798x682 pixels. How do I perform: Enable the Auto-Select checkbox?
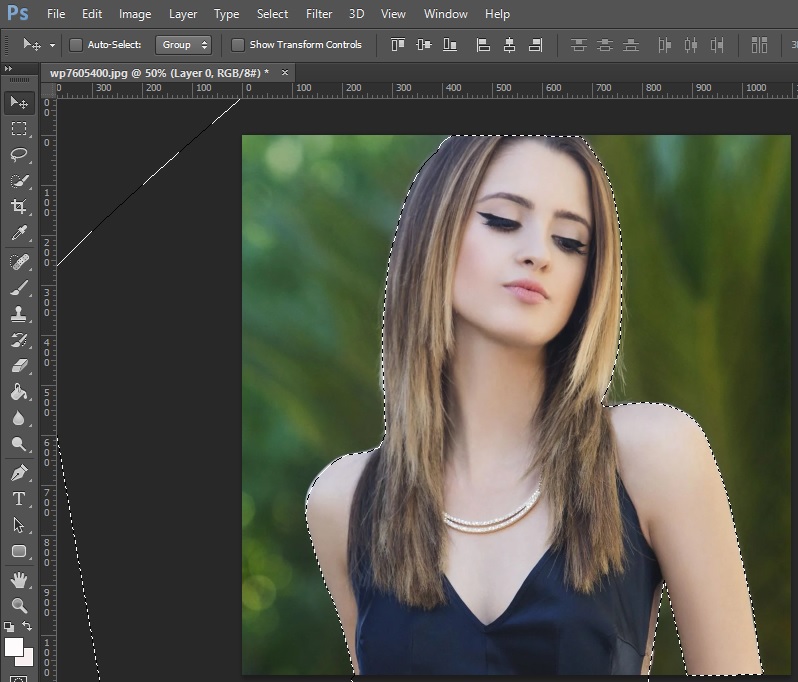(x=76, y=45)
